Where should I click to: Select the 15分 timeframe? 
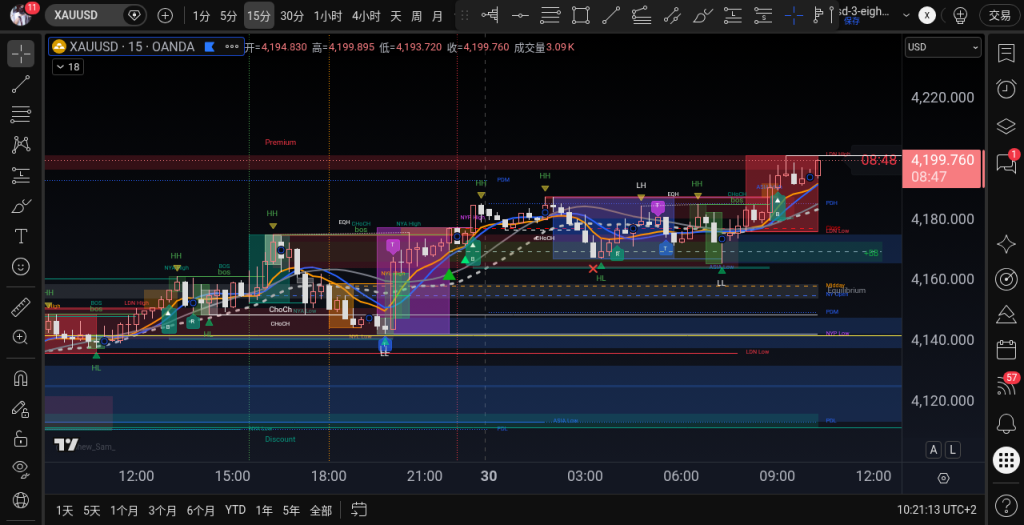point(259,16)
